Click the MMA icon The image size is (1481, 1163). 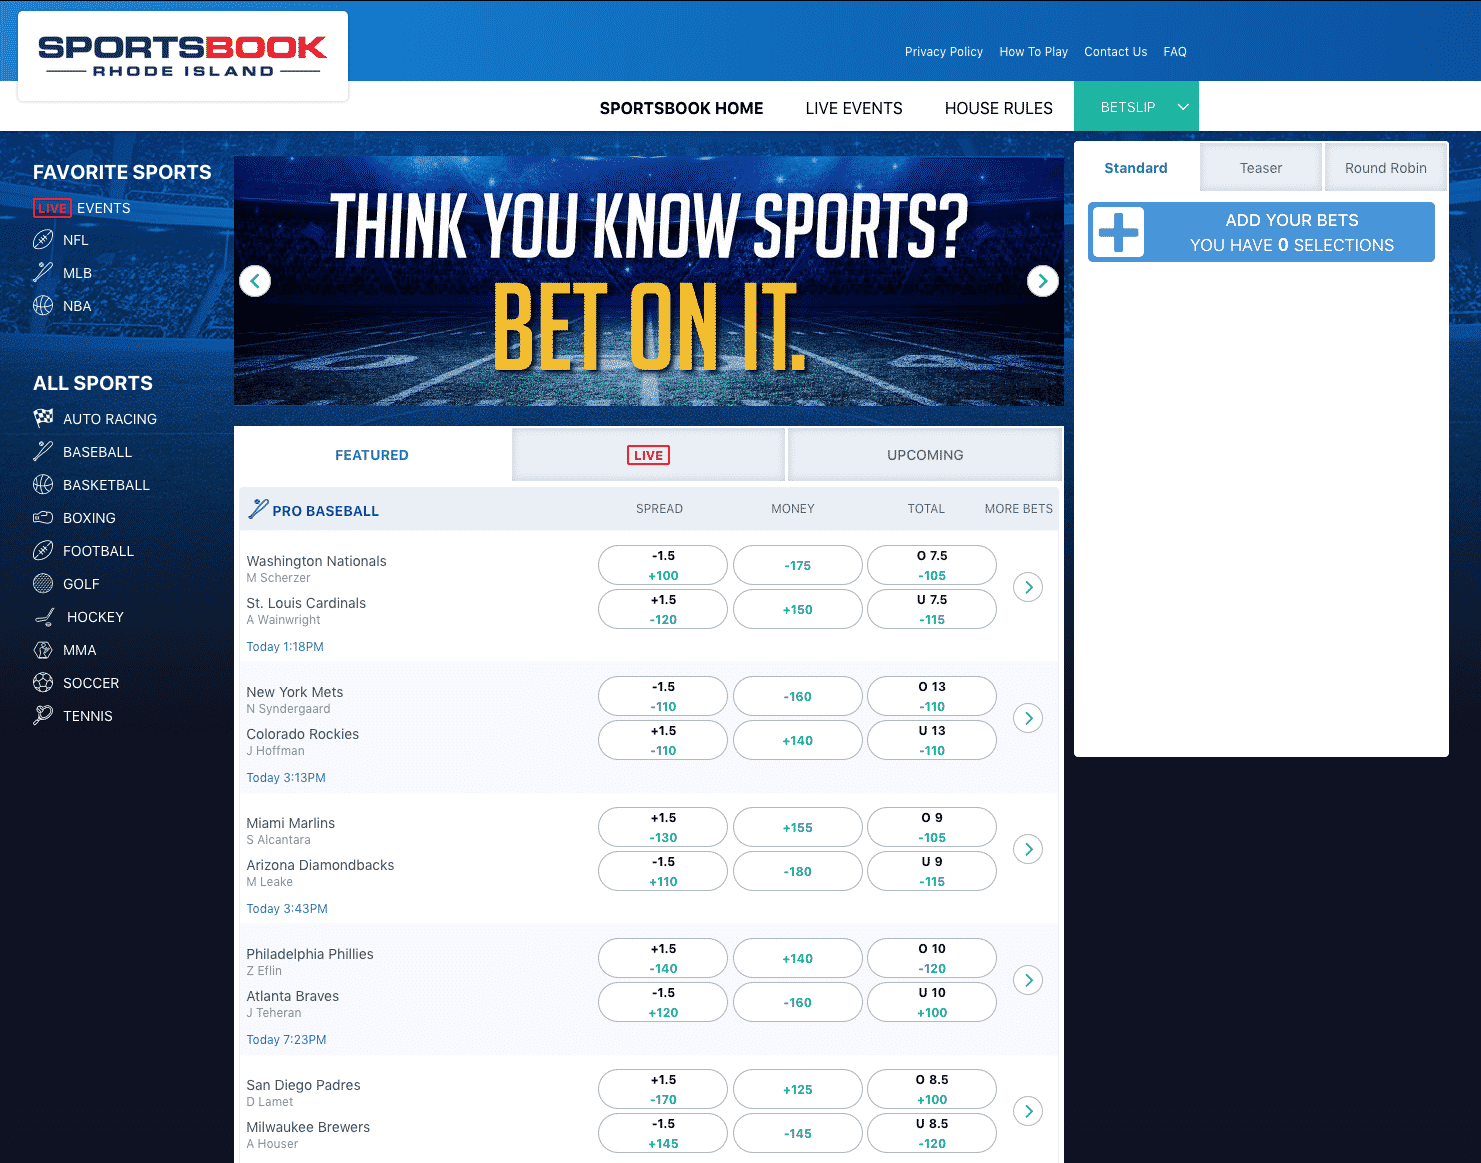(43, 650)
